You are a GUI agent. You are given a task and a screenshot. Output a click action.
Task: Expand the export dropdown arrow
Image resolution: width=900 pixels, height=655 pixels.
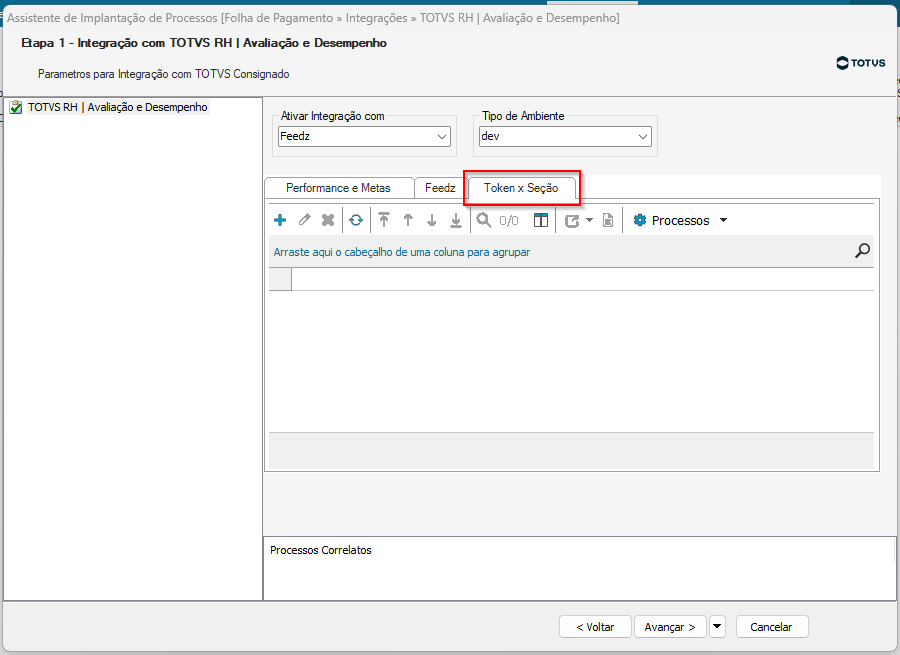[589, 220]
